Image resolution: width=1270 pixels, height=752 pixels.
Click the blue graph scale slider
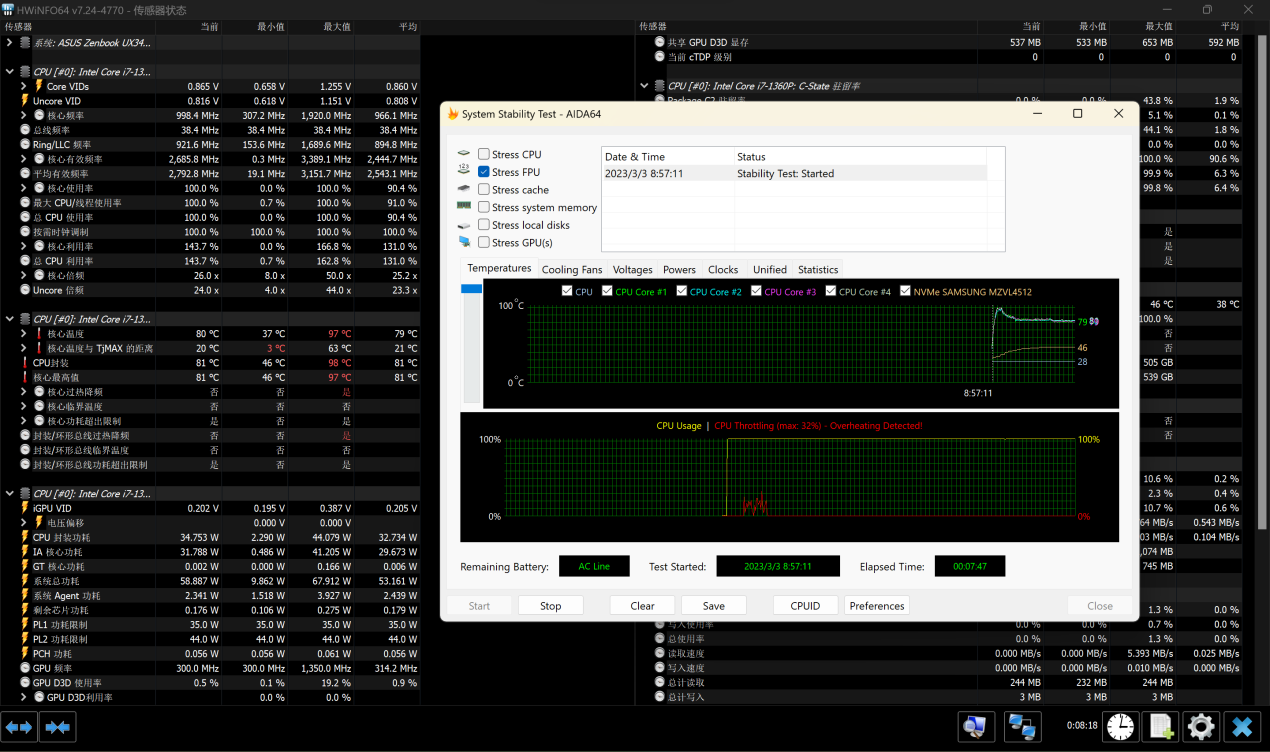(x=471, y=289)
